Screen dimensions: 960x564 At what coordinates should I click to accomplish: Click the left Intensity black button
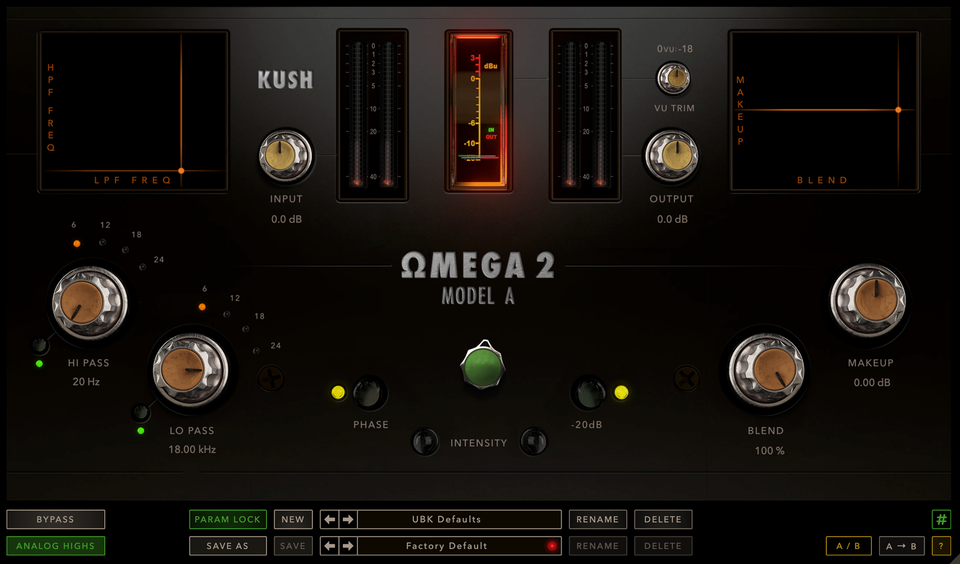tap(425, 442)
